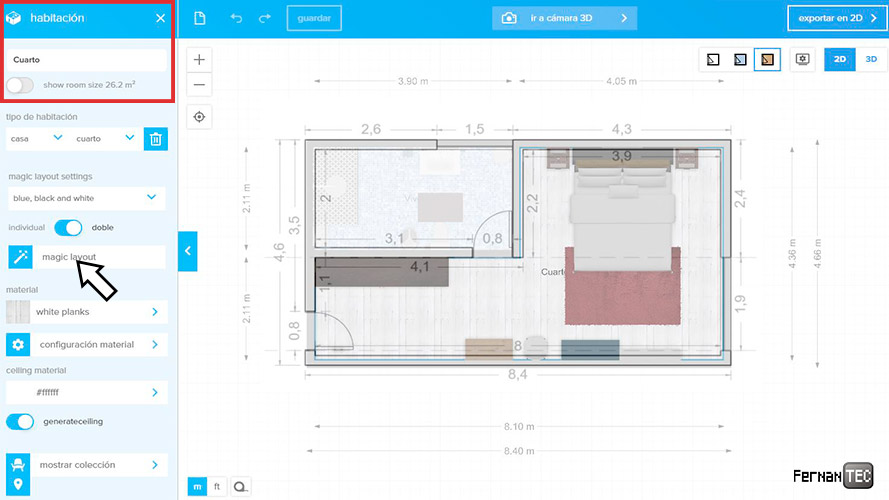Click the furniture collection armchair icon

pos(18,464)
